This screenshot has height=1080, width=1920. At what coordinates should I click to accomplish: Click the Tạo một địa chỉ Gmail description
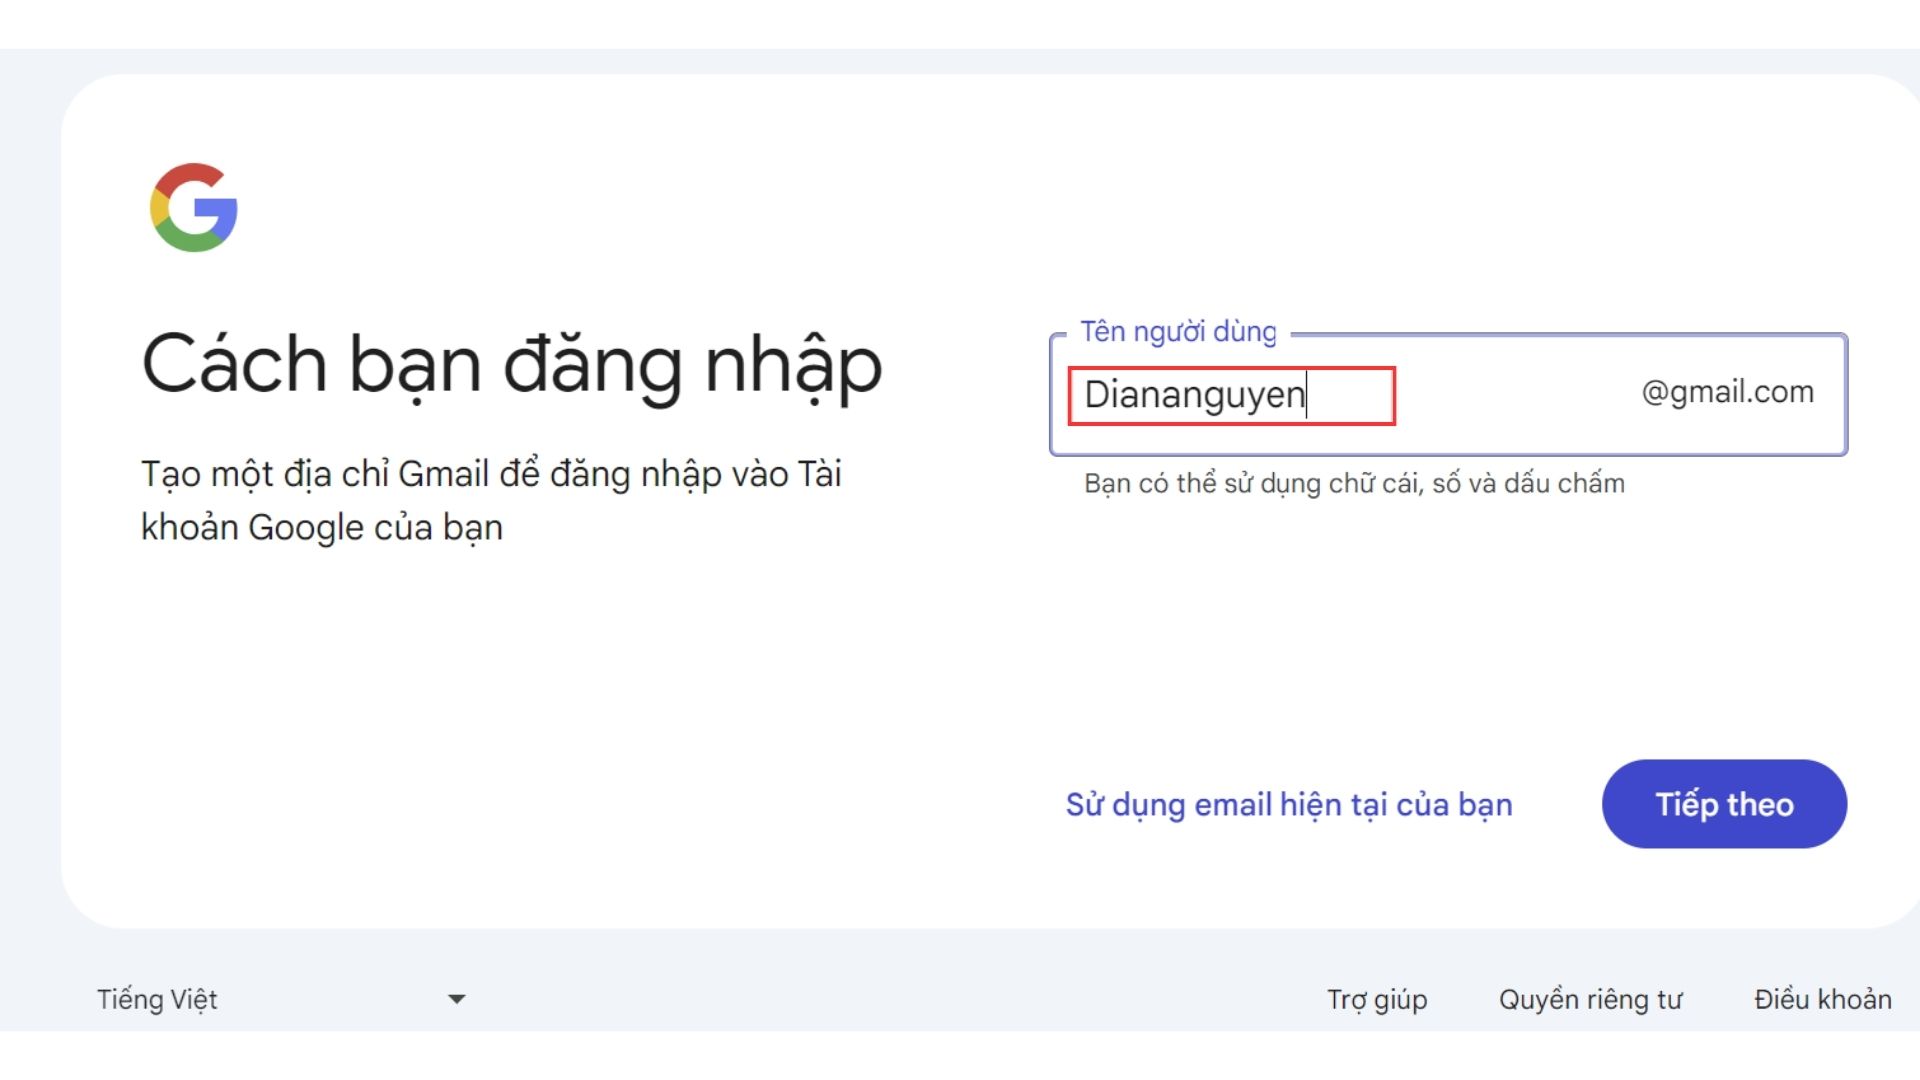(x=491, y=500)
